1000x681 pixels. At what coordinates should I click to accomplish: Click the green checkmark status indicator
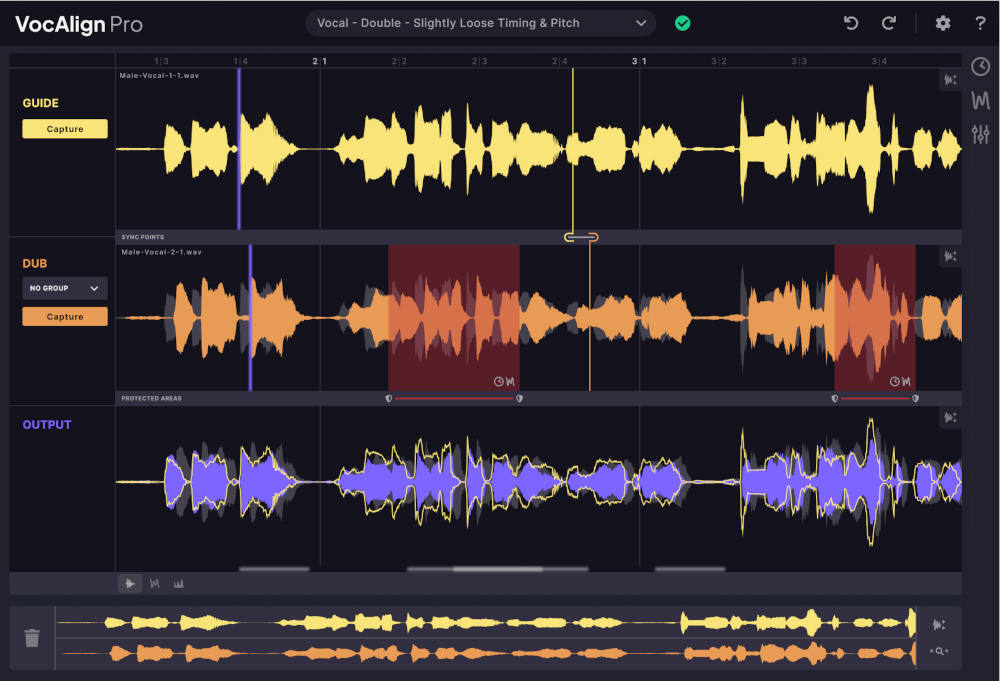point(683,22)
